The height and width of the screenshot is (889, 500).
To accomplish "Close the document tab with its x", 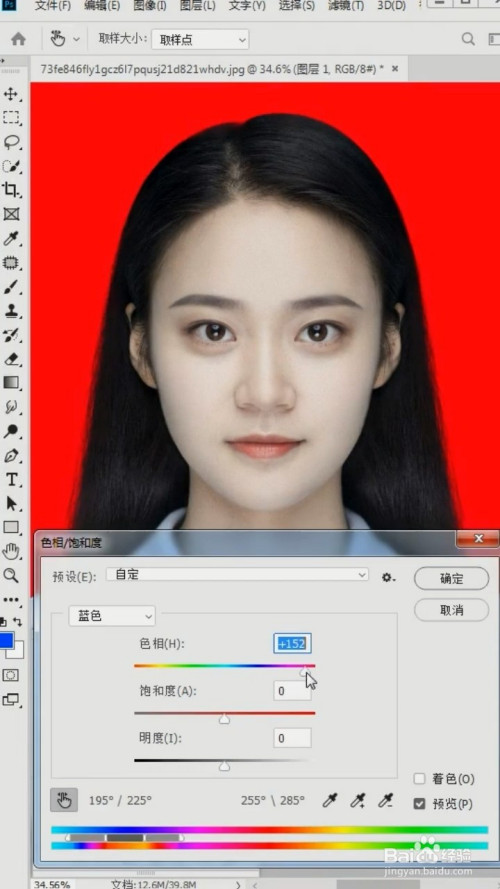I will click(x=395, y=69).
